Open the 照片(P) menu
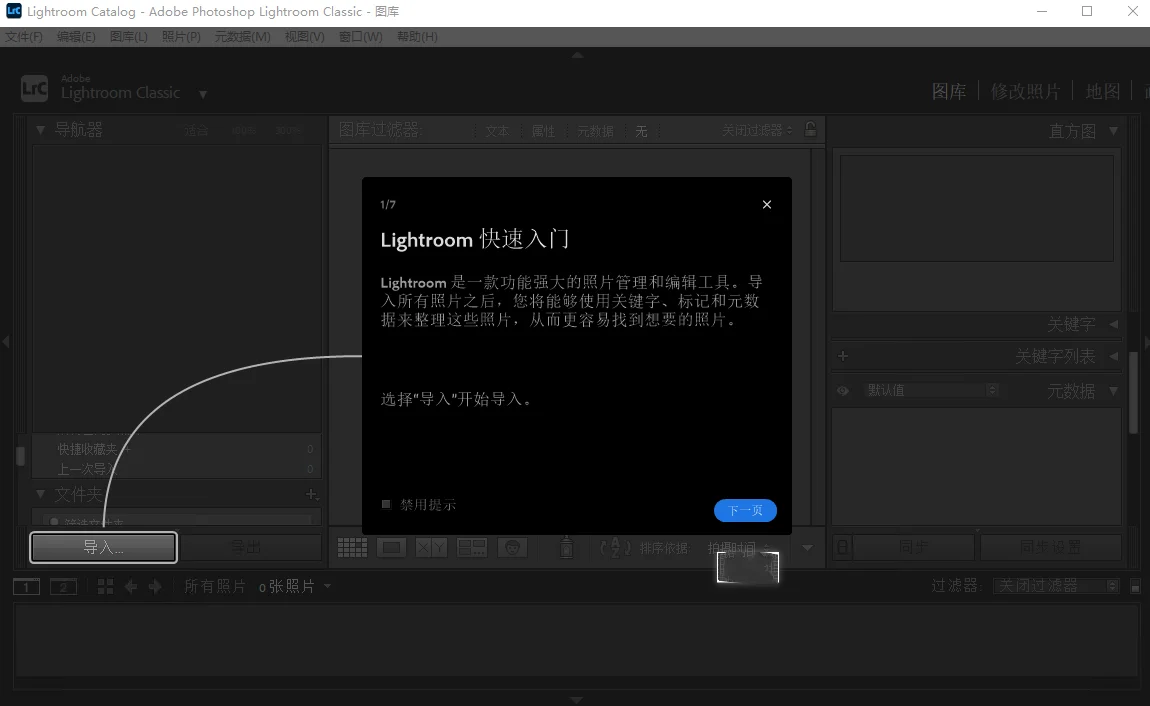 pyautogui.click(x=181, y=37)
